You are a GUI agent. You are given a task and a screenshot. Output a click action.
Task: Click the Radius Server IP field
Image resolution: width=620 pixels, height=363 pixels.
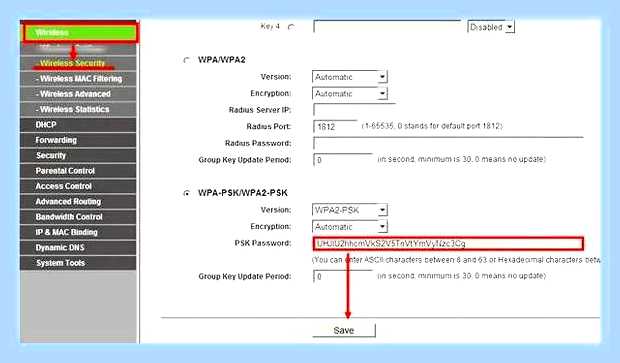pos(354,110)
